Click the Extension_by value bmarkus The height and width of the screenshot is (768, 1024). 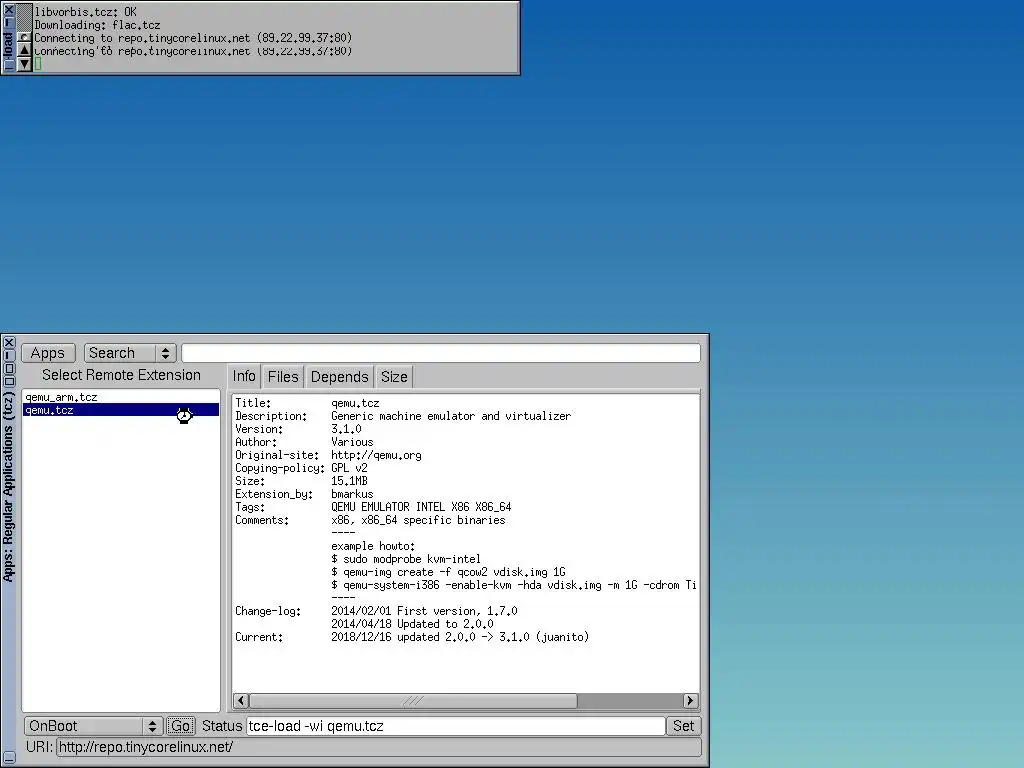[x=352, y=494]
